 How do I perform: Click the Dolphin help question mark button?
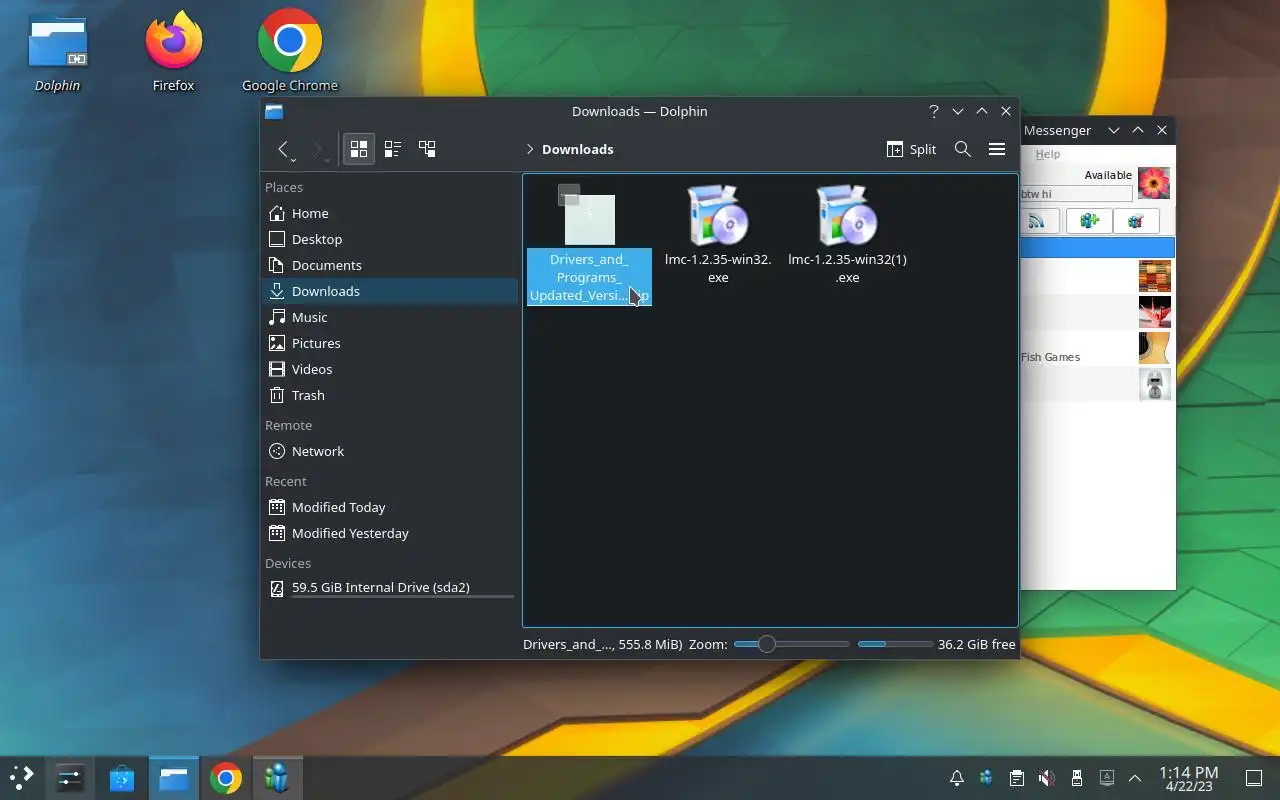934,111
